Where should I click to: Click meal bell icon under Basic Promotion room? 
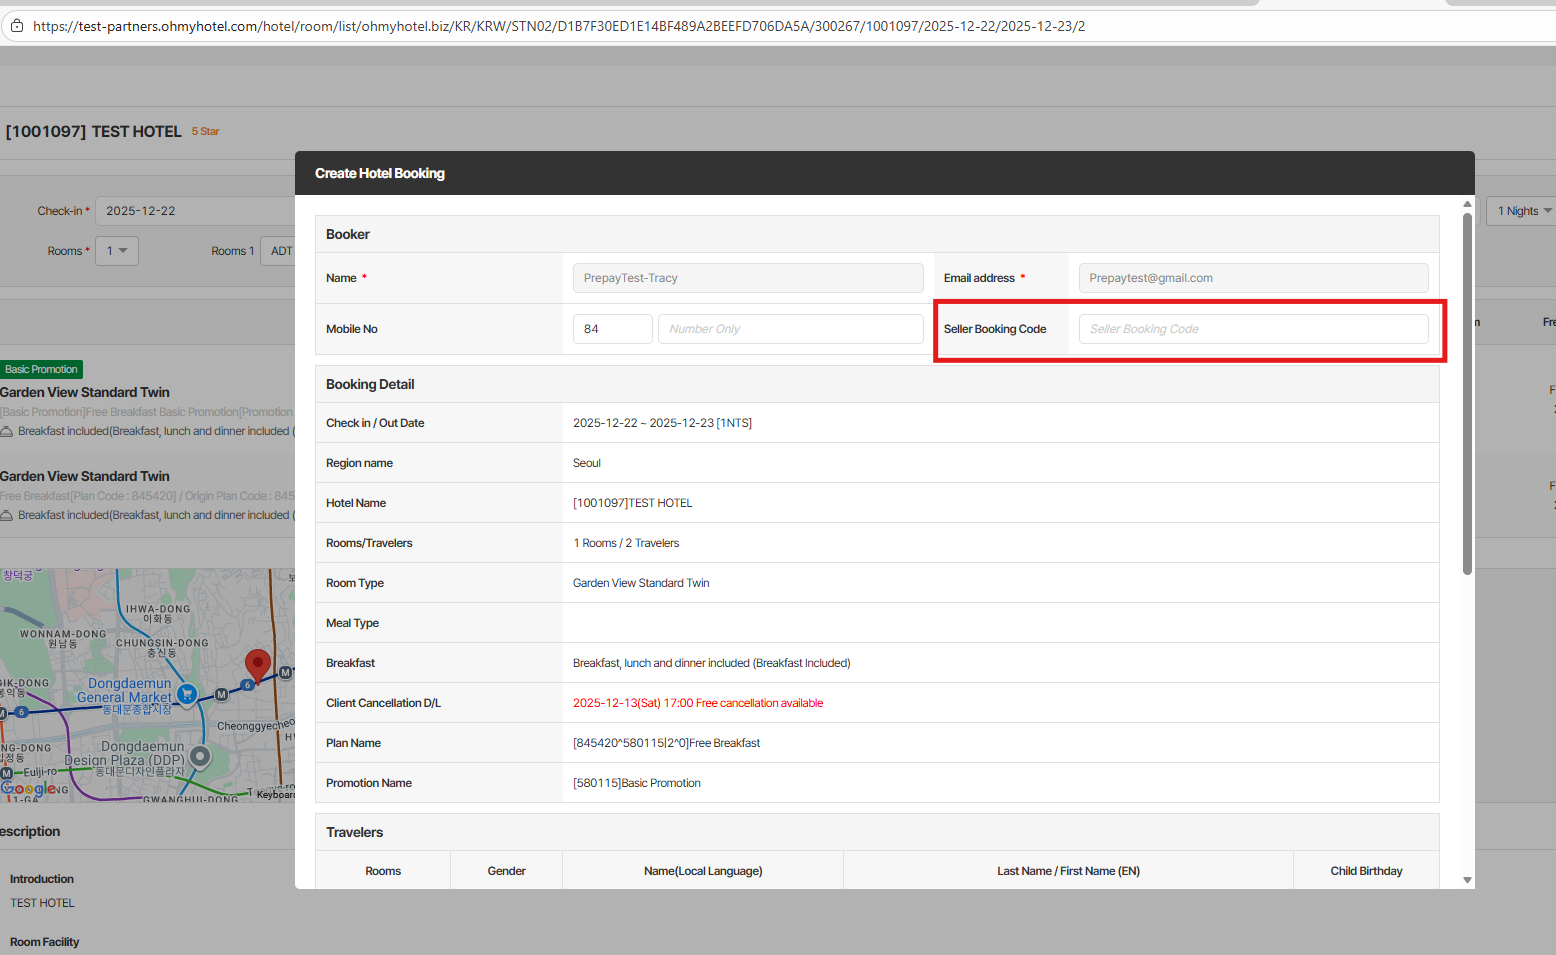point(7,431)
